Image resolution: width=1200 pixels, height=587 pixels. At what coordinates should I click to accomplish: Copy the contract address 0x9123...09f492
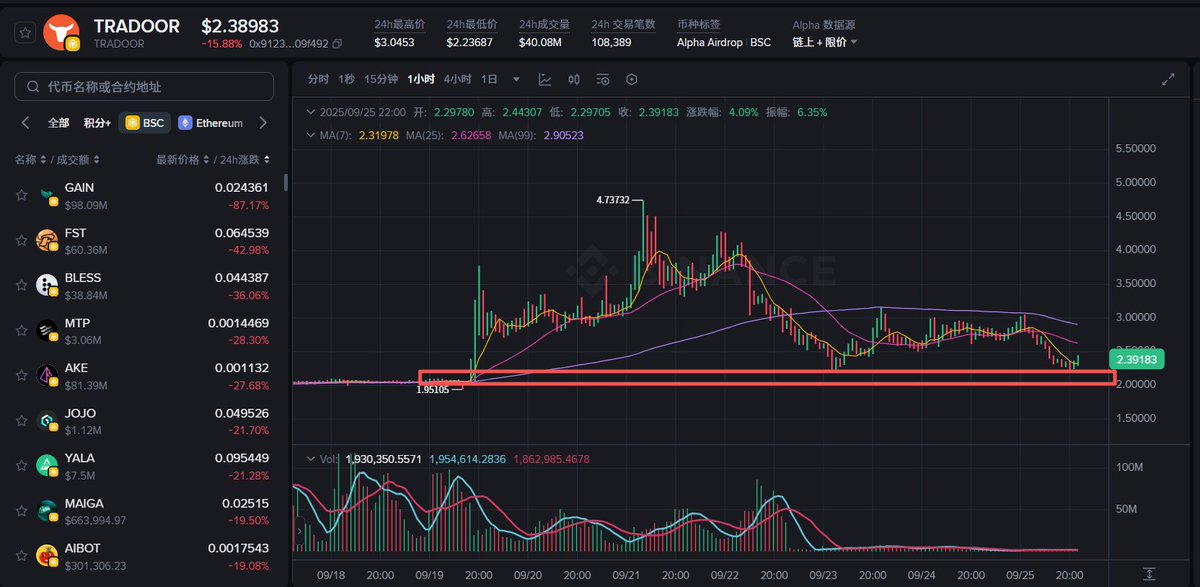click(x=337, y=43)
